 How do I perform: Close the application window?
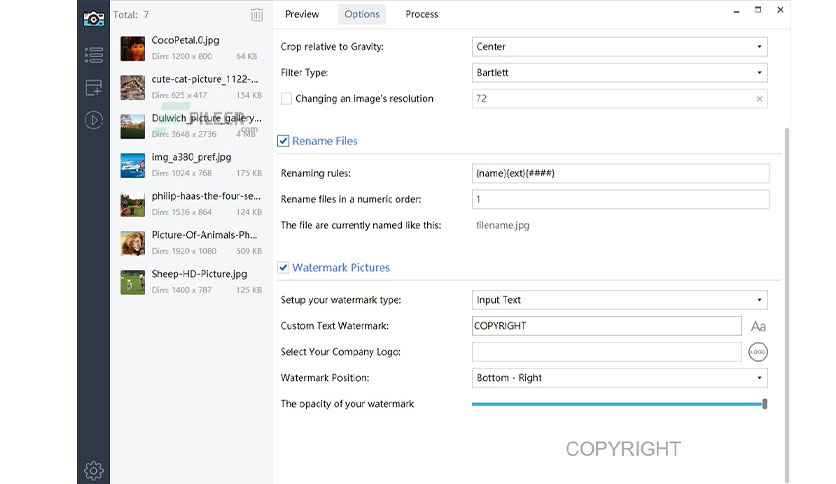(x=780, y=10)
